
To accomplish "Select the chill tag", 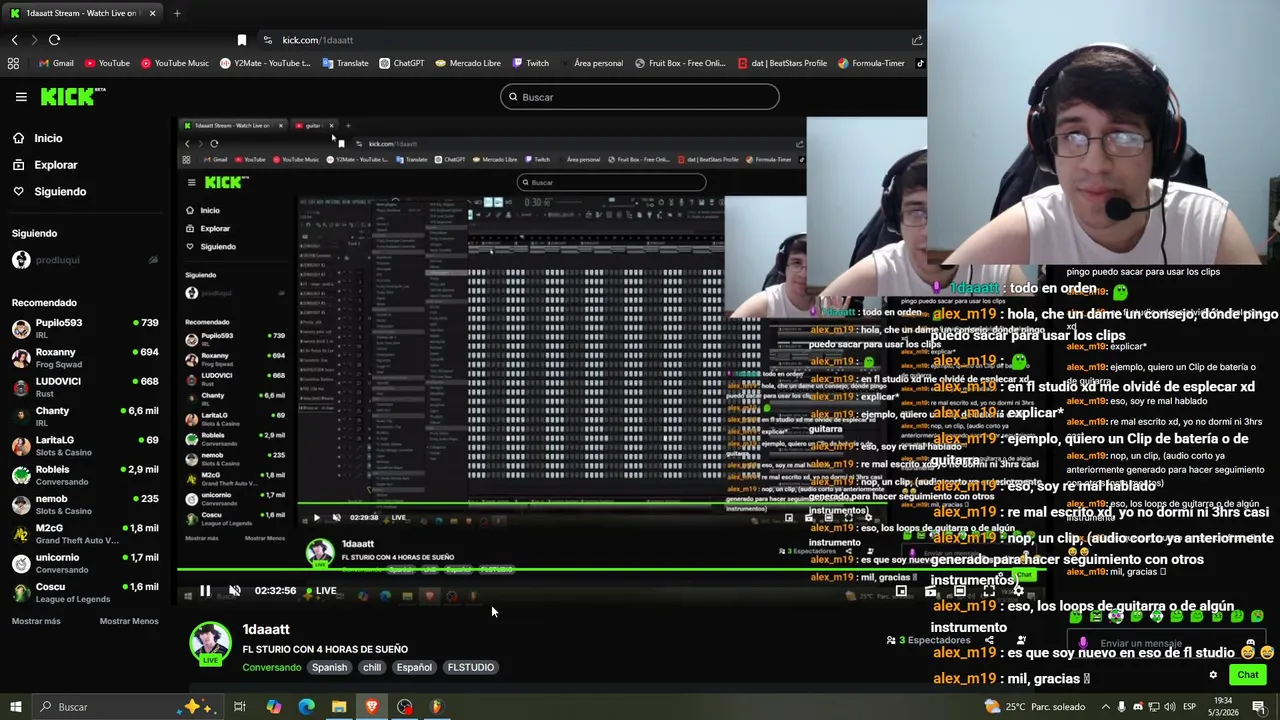I will [x=372, y=667].
